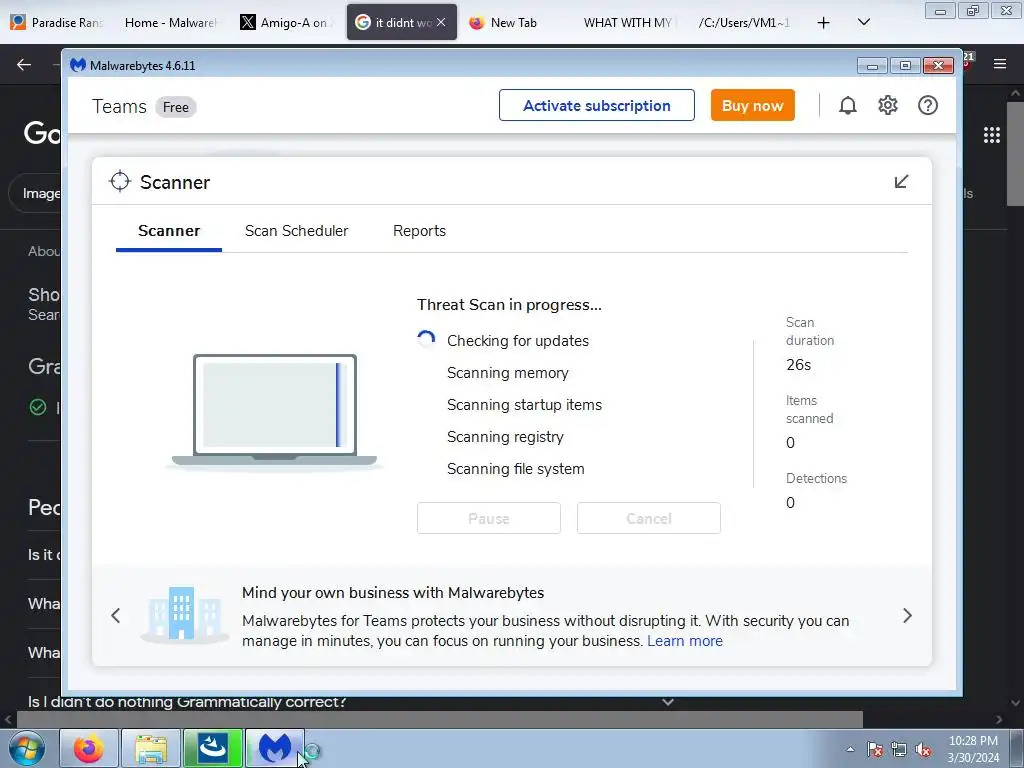Switch to New Tab browser tab
The image size is (1024, 768).
click(513, 22)
